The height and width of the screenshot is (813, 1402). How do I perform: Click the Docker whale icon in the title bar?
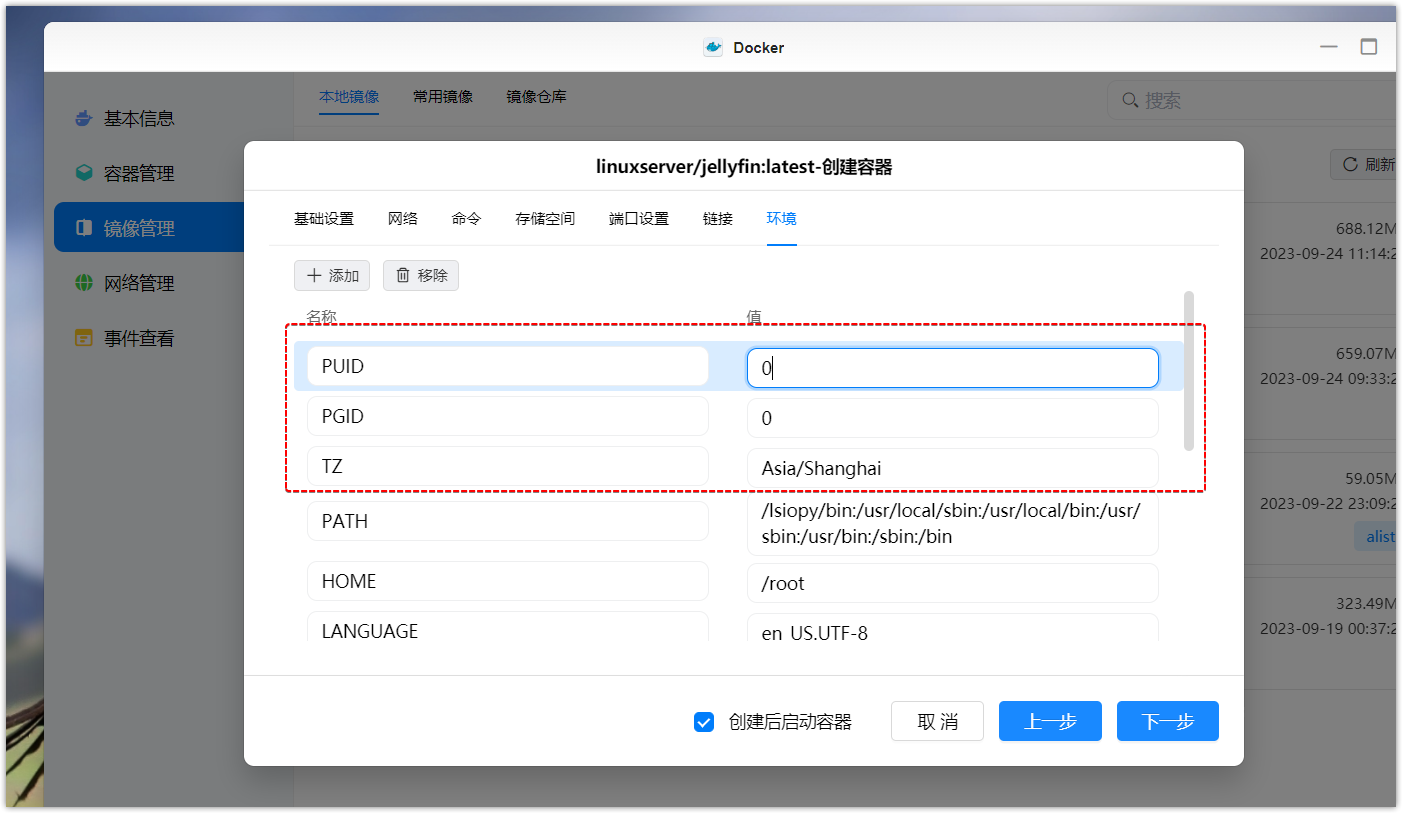[x=713, y=47]
